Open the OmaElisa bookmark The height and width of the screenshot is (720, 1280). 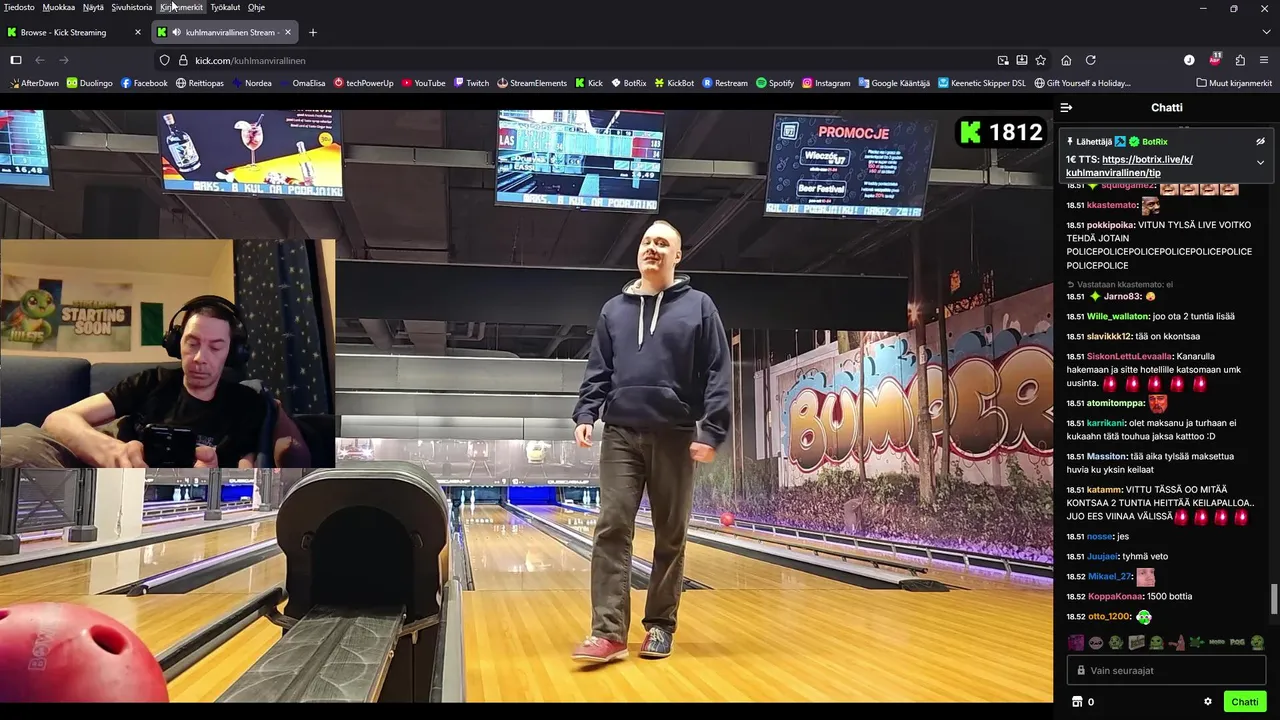pos(302,83)
